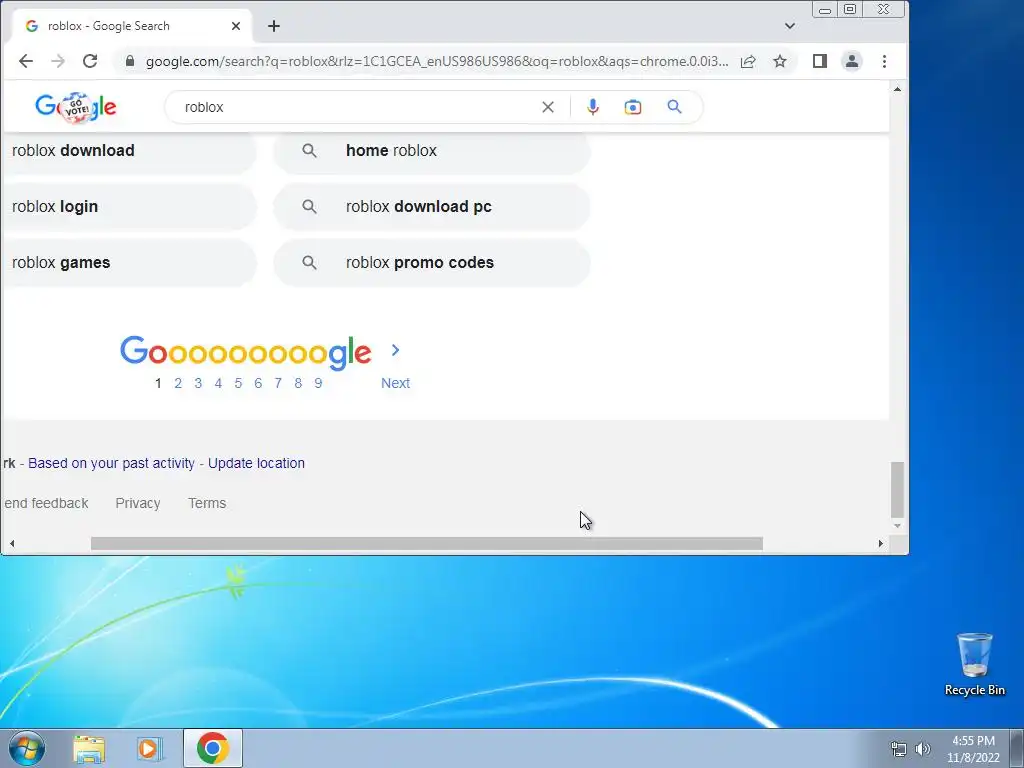Click the padlock site info icon

(129, 61)
